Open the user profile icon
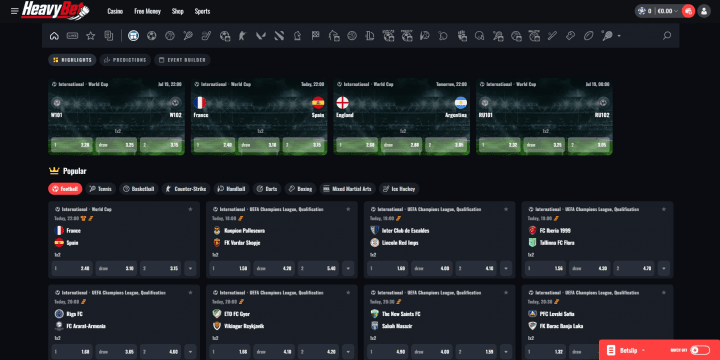 [704, 11]
